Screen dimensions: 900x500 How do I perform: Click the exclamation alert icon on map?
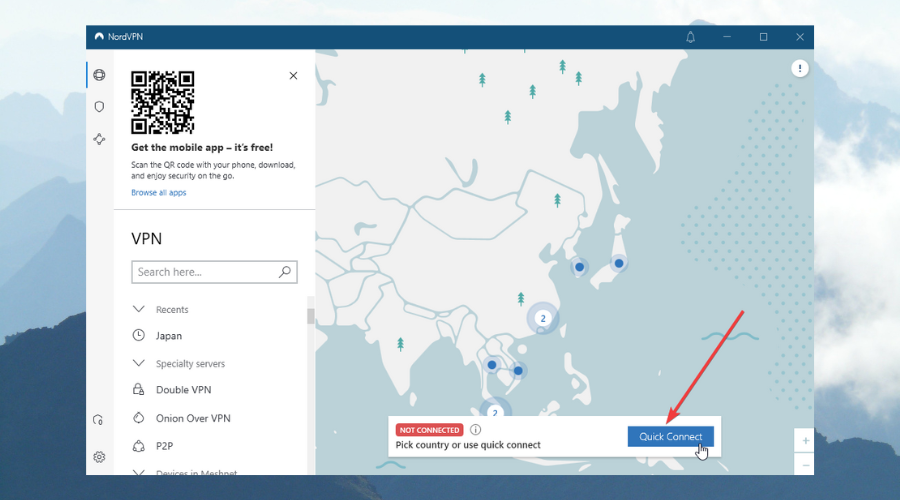799,68
